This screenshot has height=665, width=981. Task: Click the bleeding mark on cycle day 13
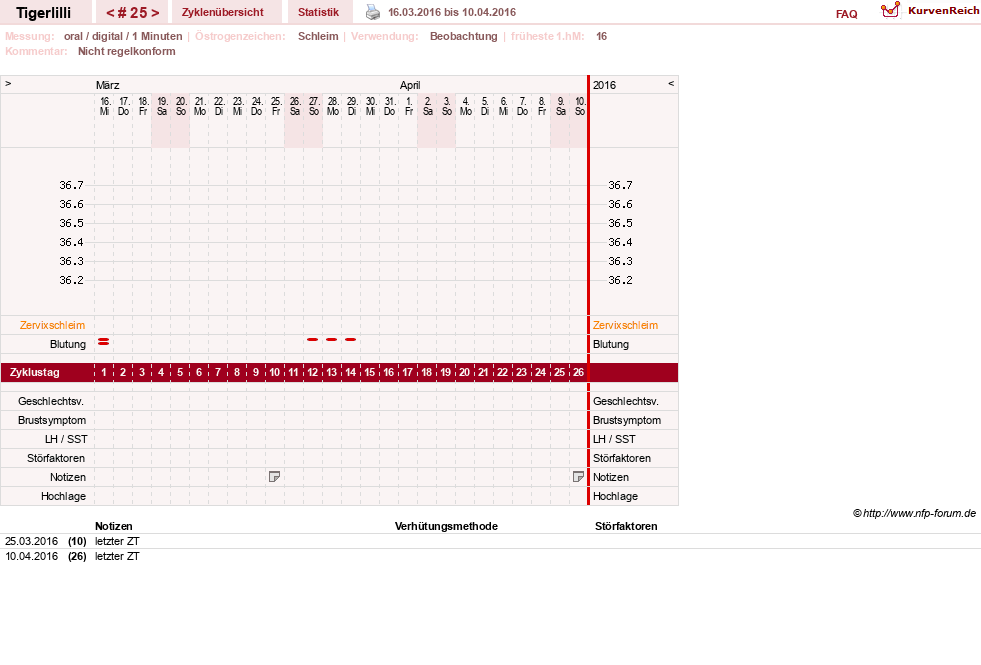click(332, 340)
